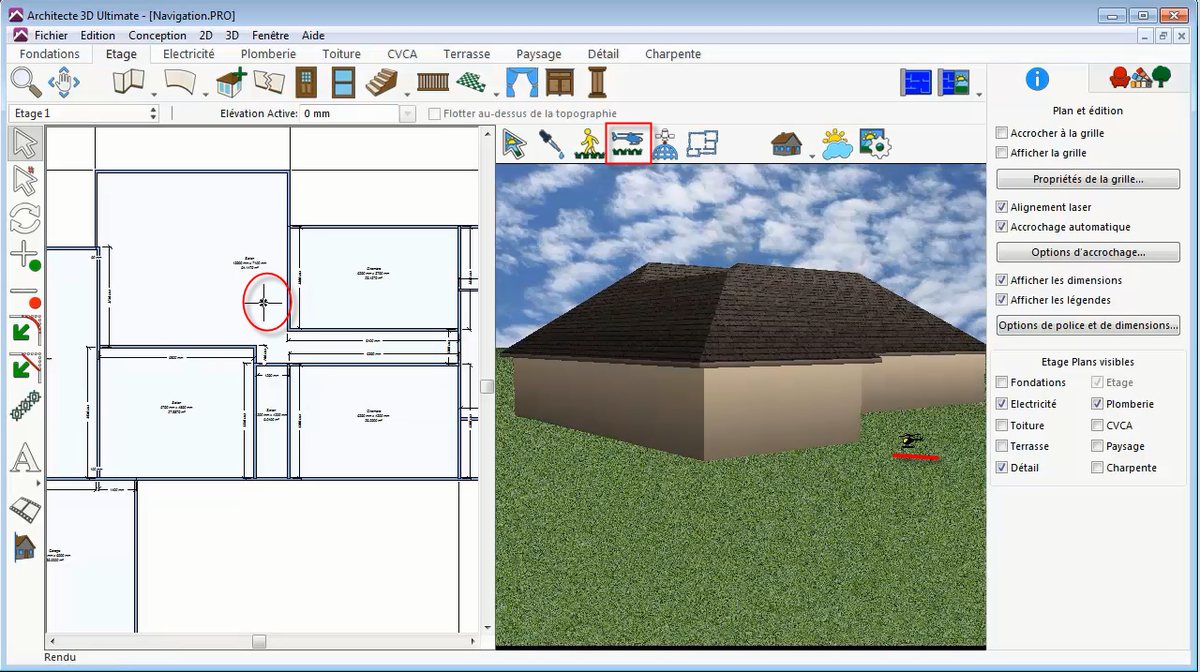Select the zoom magnifier tool
Image resolution: width=1200 pixels, height=672 pixels.
tap(26, 82)
